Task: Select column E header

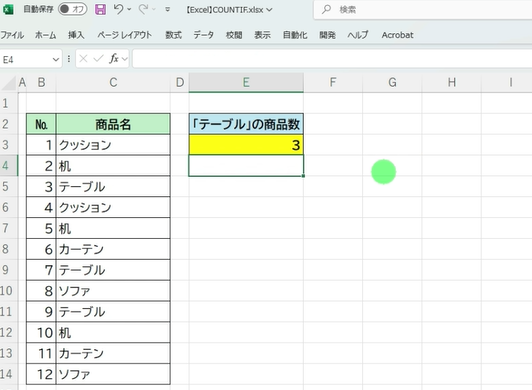Action: point(246,82)
